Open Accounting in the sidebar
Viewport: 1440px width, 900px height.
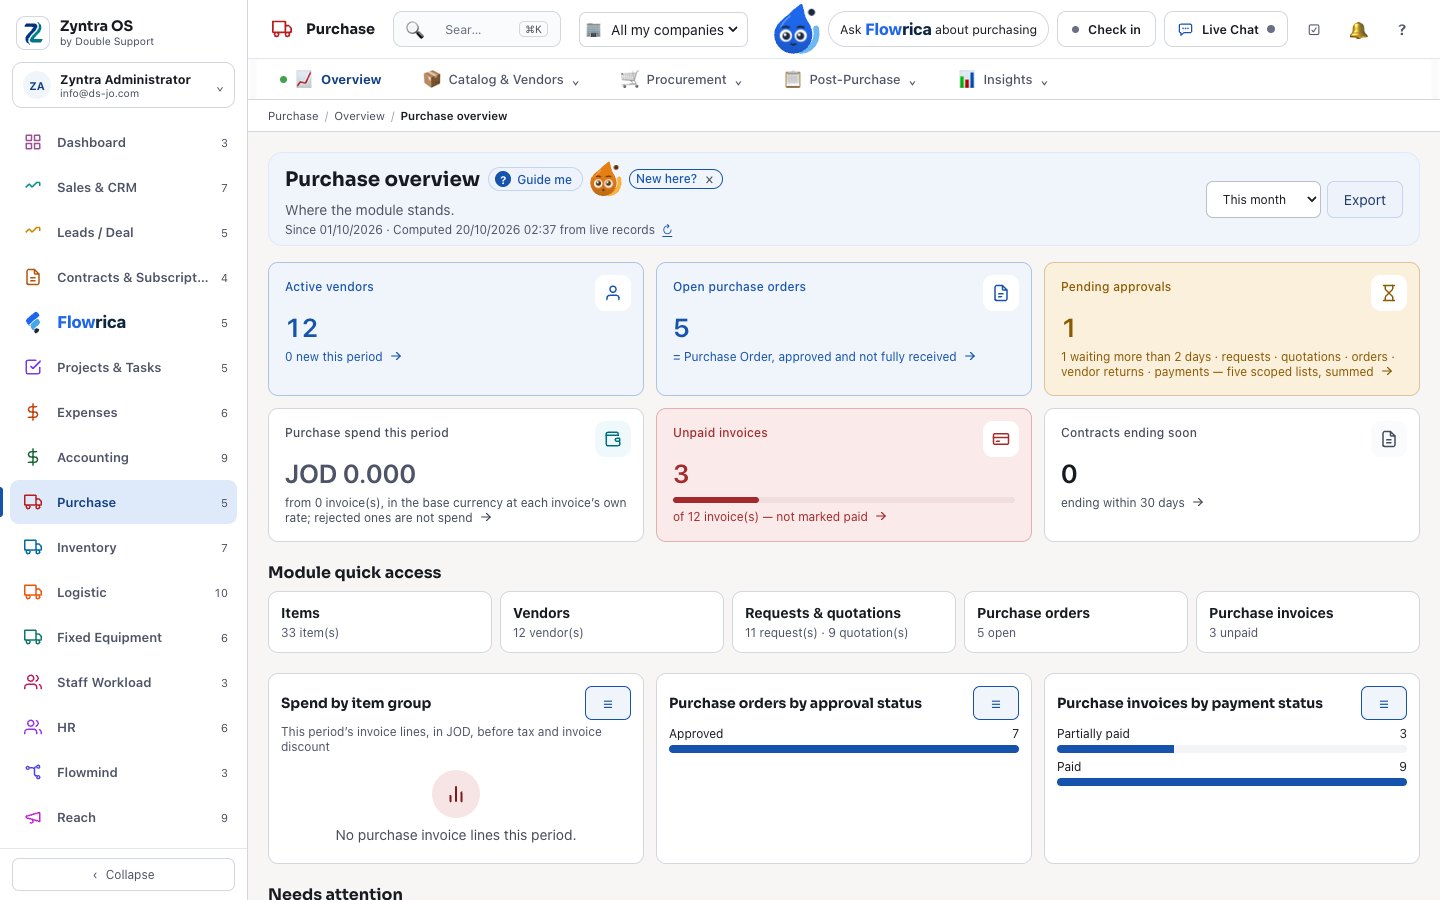pos(124,458)
